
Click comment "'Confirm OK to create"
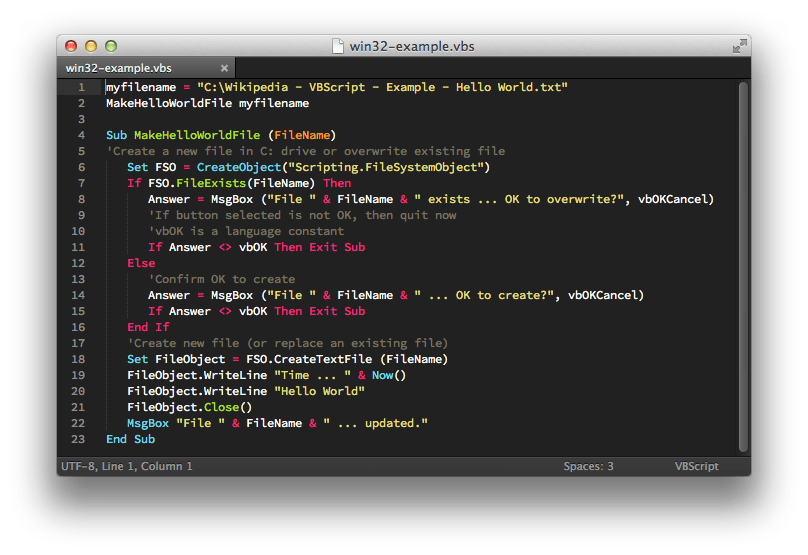pyautogui.click(x=222, y=279)
